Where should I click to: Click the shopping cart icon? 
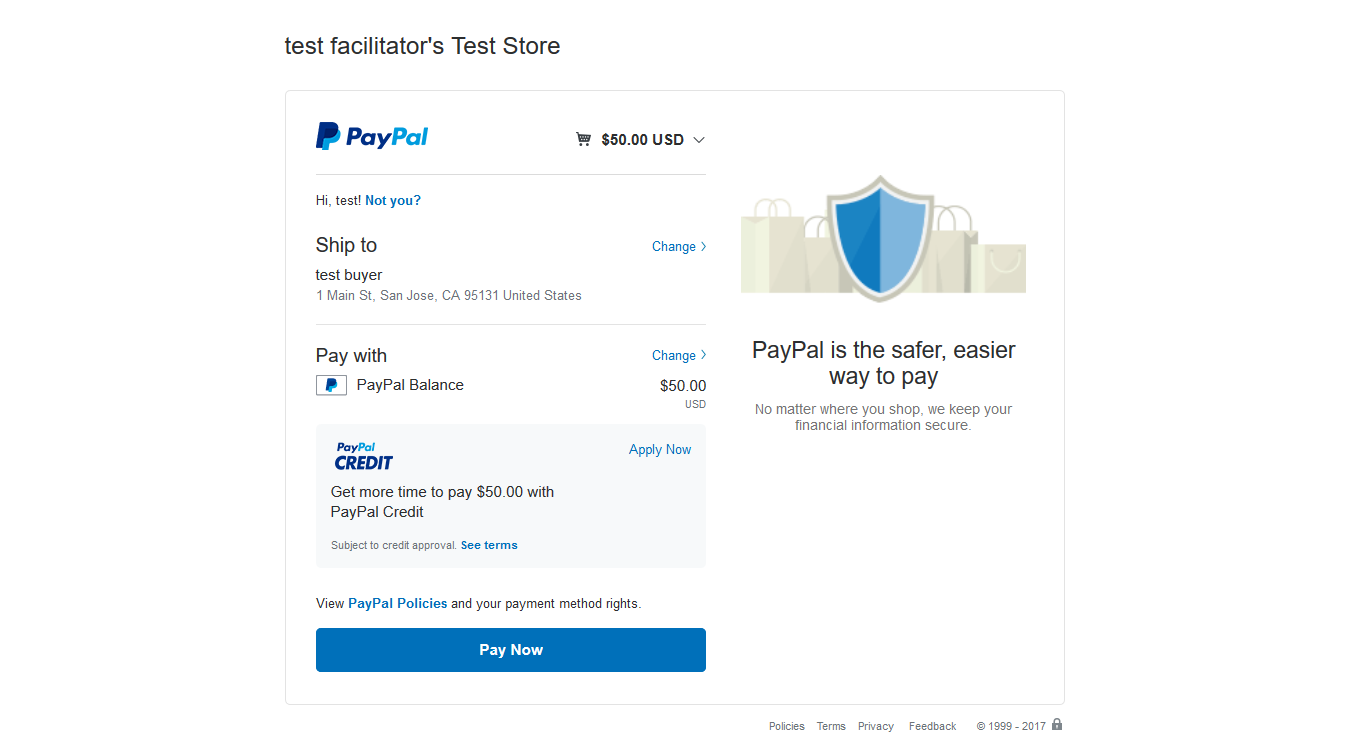(x=583, y=139)
